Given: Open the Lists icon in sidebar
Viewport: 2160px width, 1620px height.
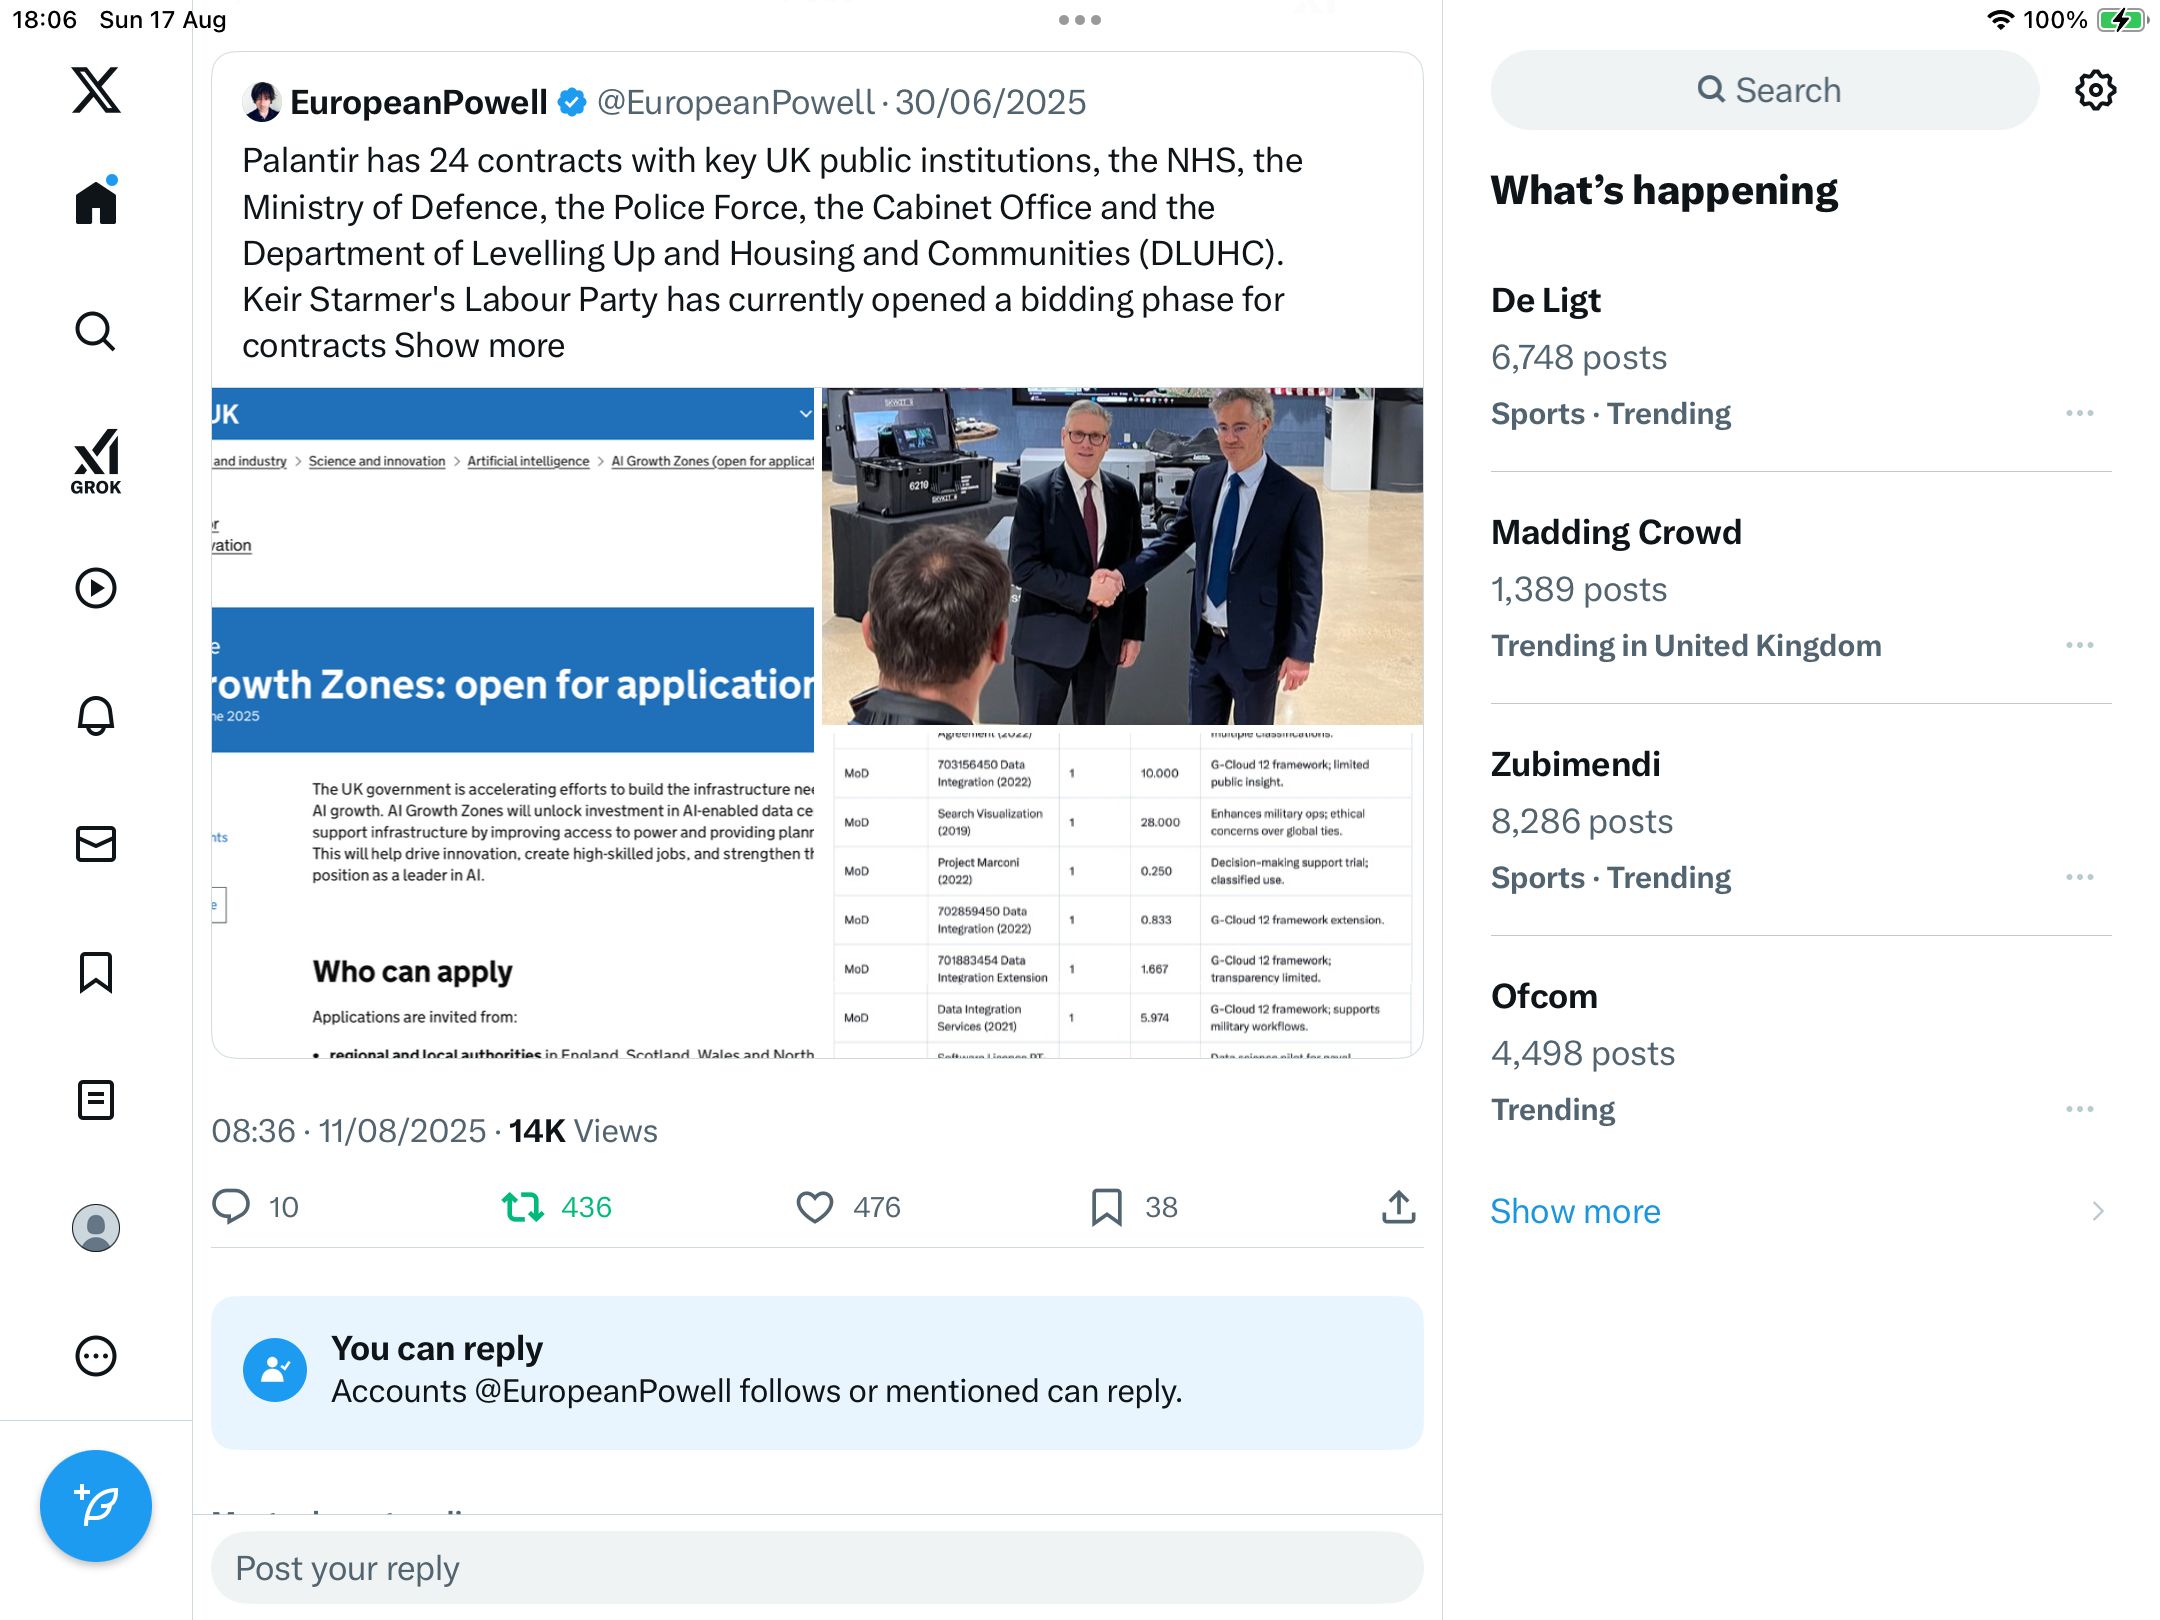Looking at the screenshot, I should (96, 1100).
